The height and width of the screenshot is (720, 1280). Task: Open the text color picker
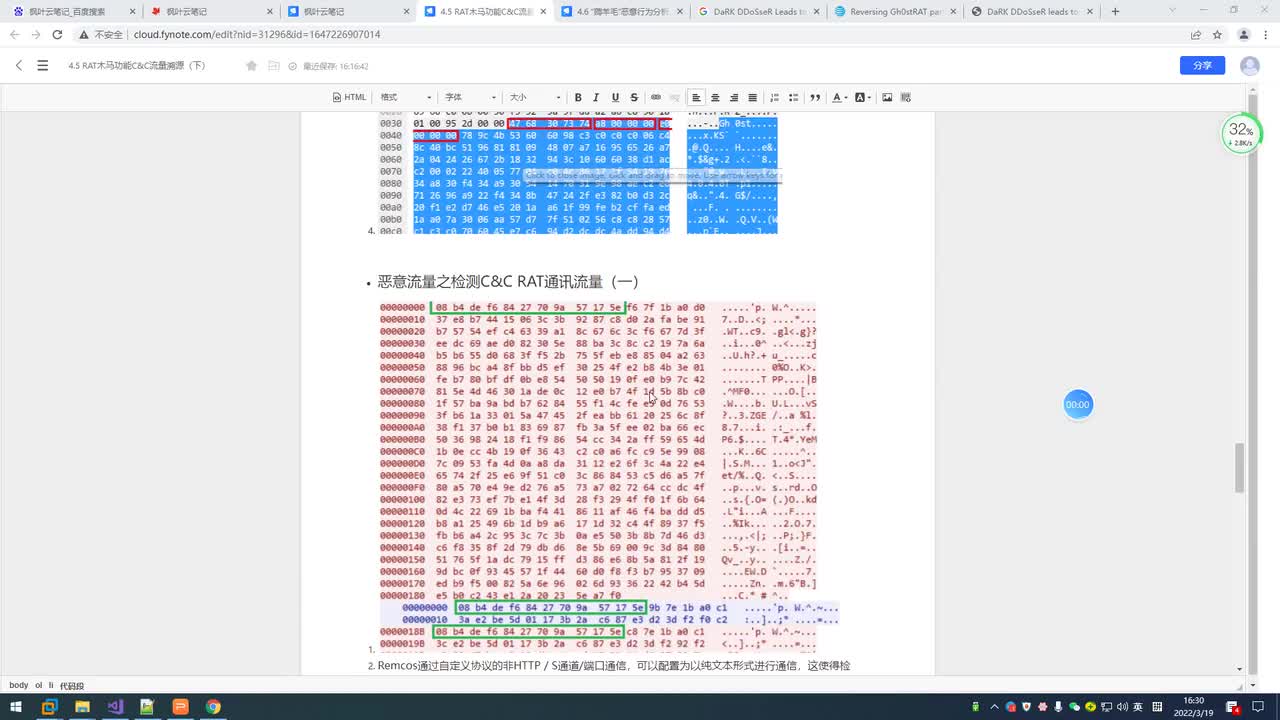point(838,97)
